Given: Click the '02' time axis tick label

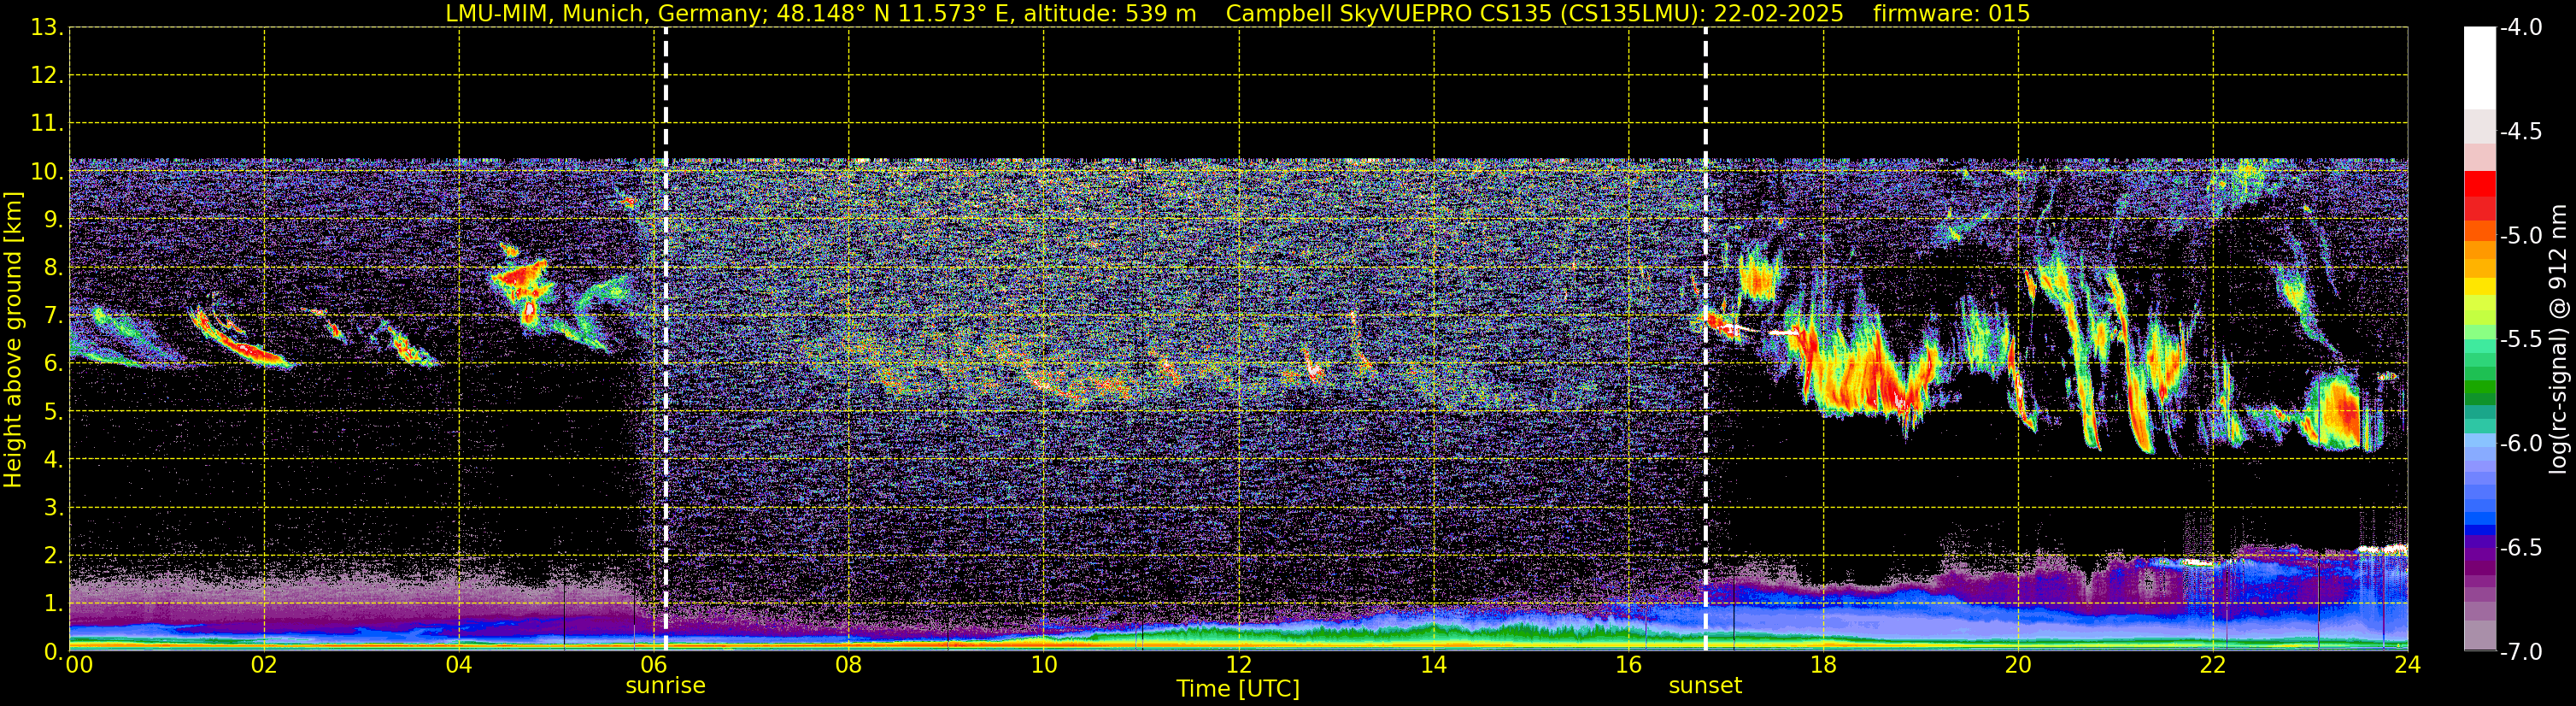Looking at the screenshot, I should pos(264,665).
